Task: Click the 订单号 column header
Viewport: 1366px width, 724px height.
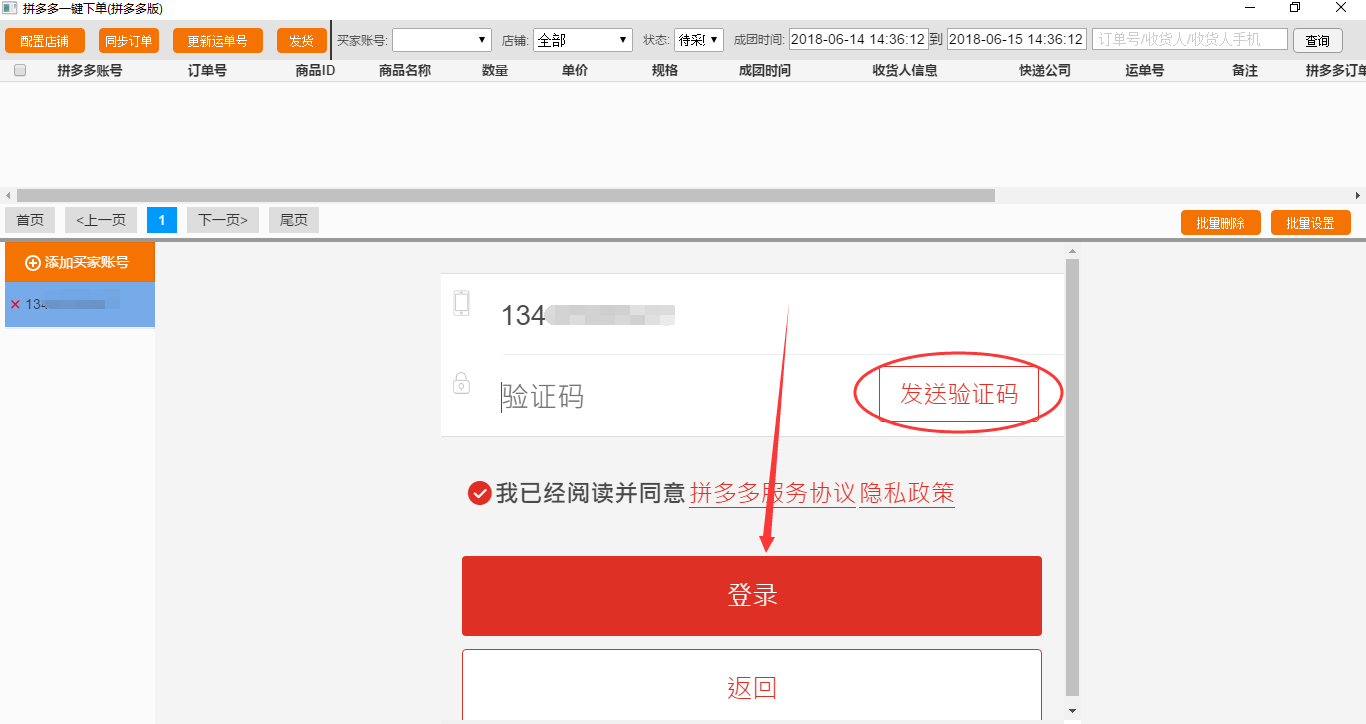Action: coord(207,71)
